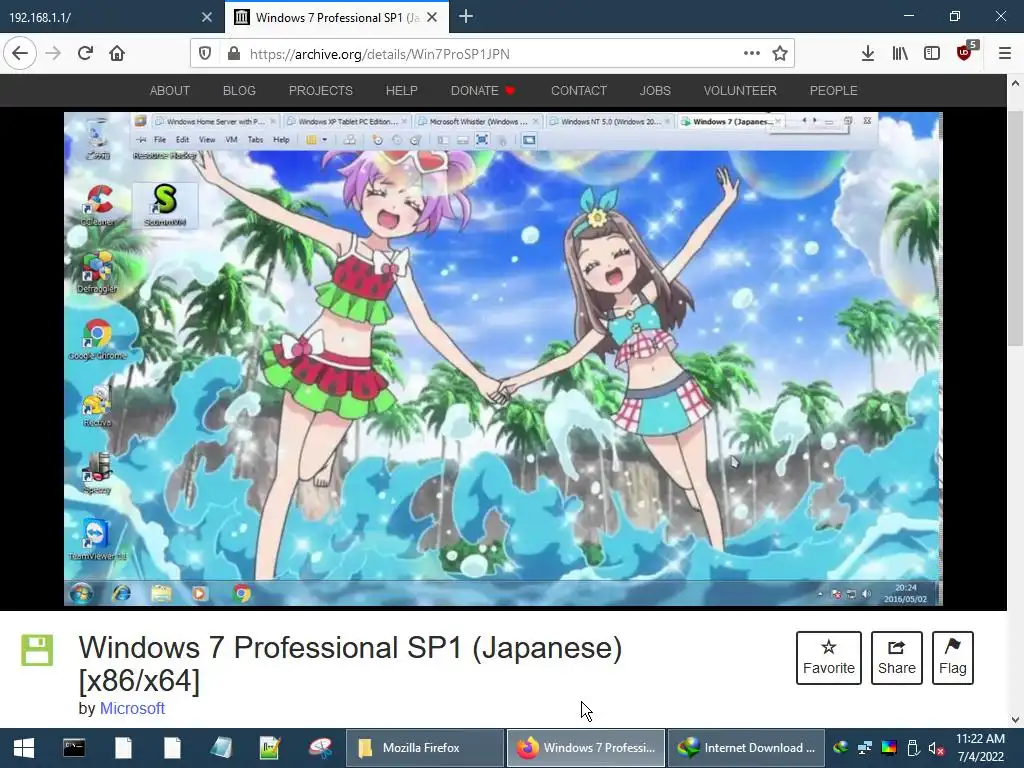The width and height of the screenshot is (1024, 768).
Task: Click the Share button
Action: pyautogui.click(x=897, y=658)
